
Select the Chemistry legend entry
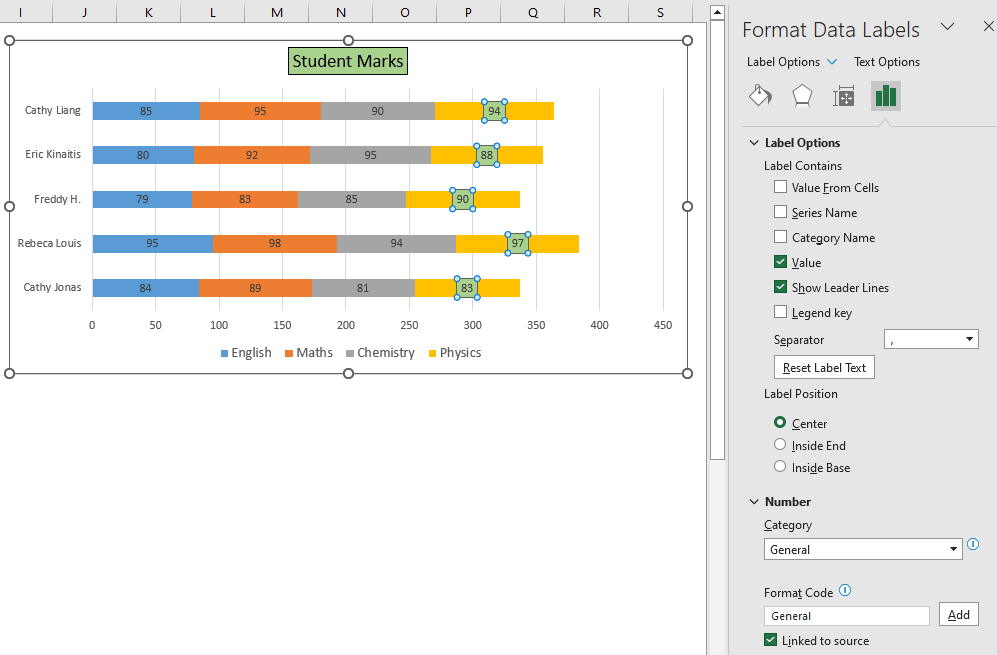click(x=380, y=353)
